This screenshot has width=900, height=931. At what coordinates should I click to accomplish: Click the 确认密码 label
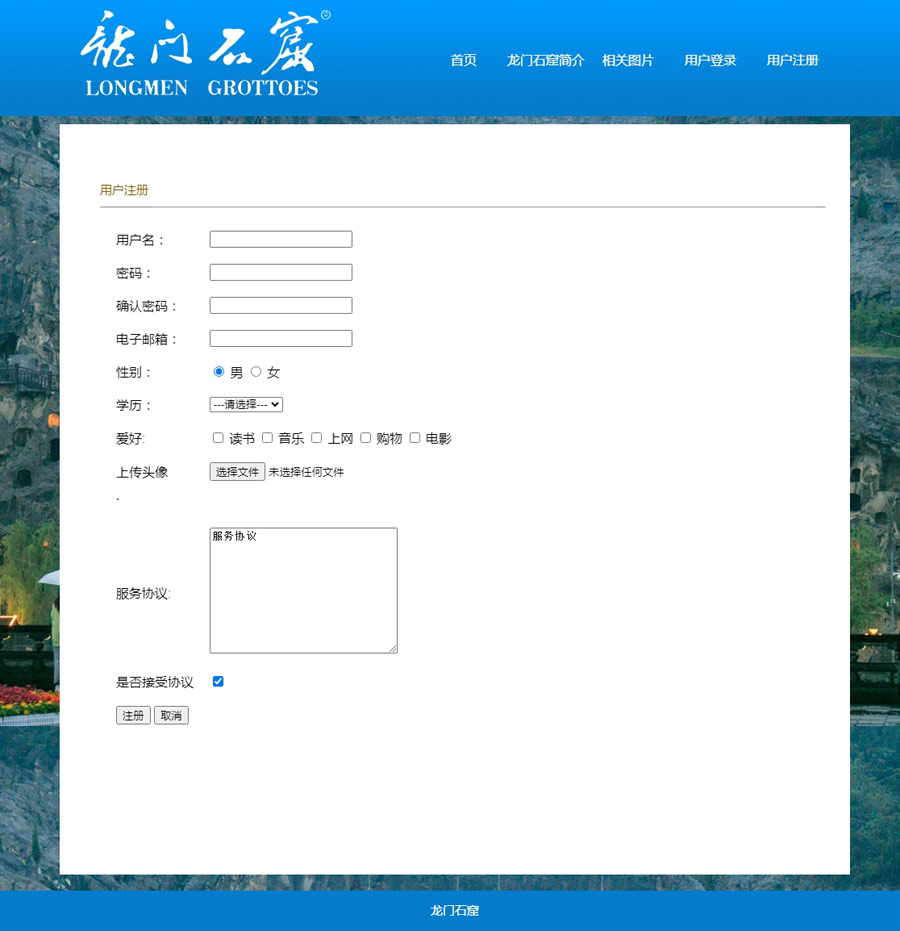click(x=146, y=306)
